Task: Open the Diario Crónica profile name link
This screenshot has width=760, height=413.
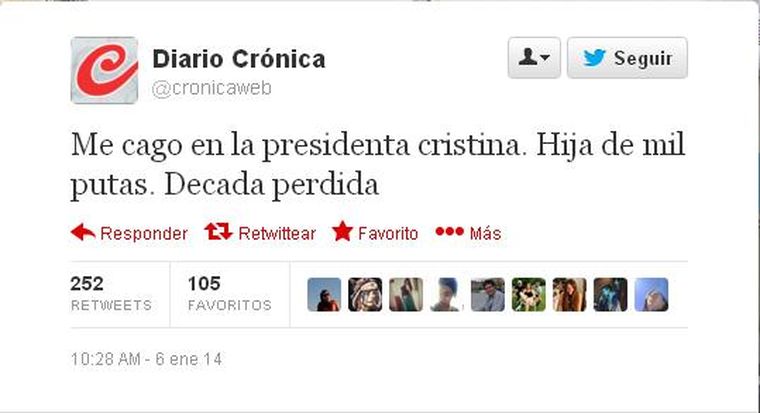Action: pyautogui.click(x=239, y=59)
